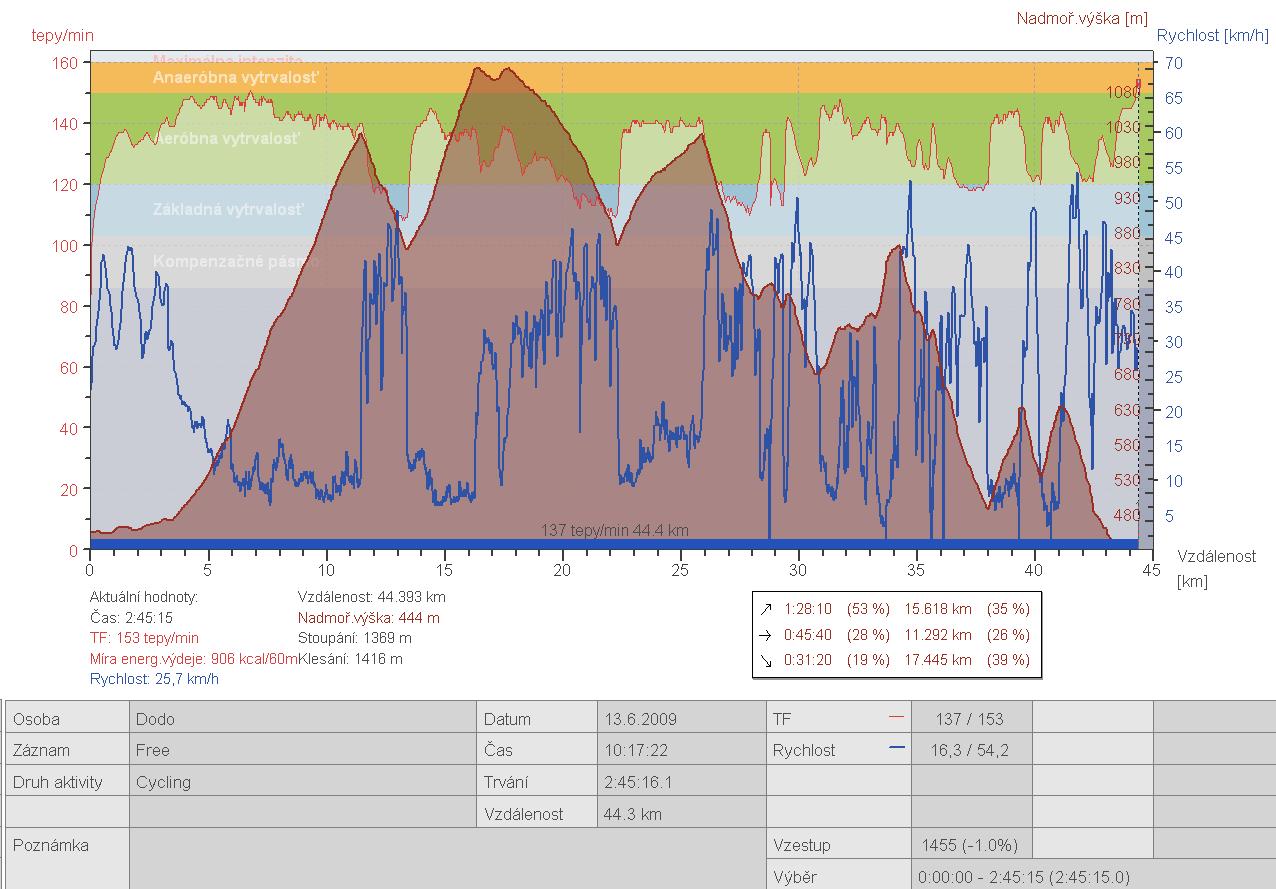This screenshot has width=1276, height=889.
Task: Click the Vzestup value 1455 (-1.0%)
Action: click(968, 845)
